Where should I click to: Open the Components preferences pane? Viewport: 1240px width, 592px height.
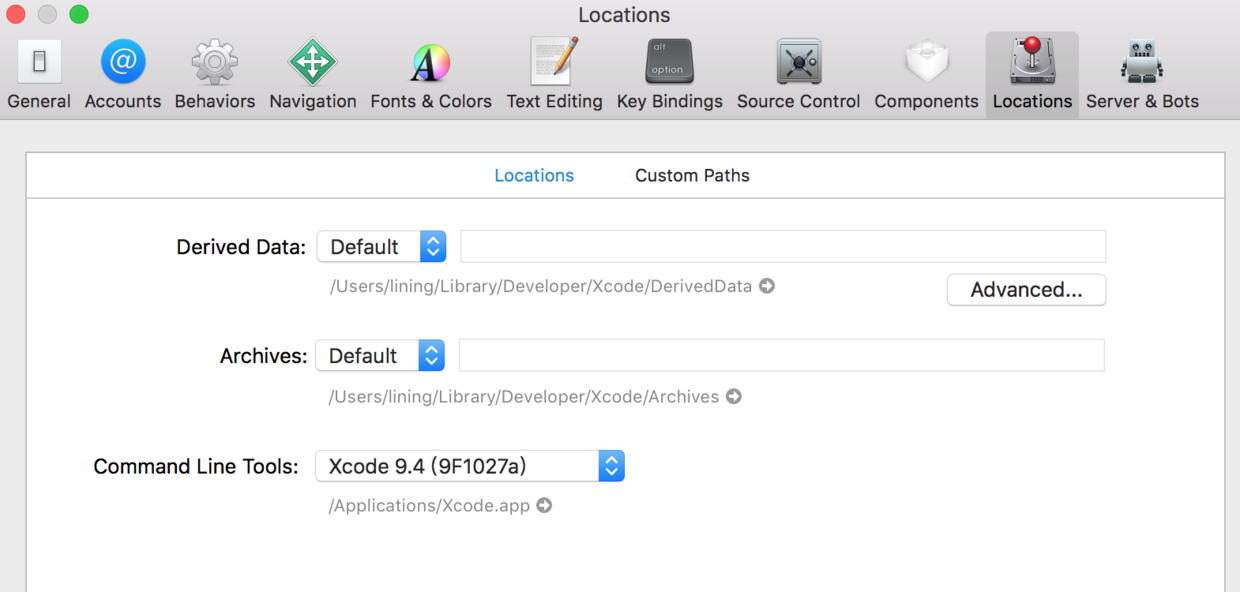pos(926,75)
